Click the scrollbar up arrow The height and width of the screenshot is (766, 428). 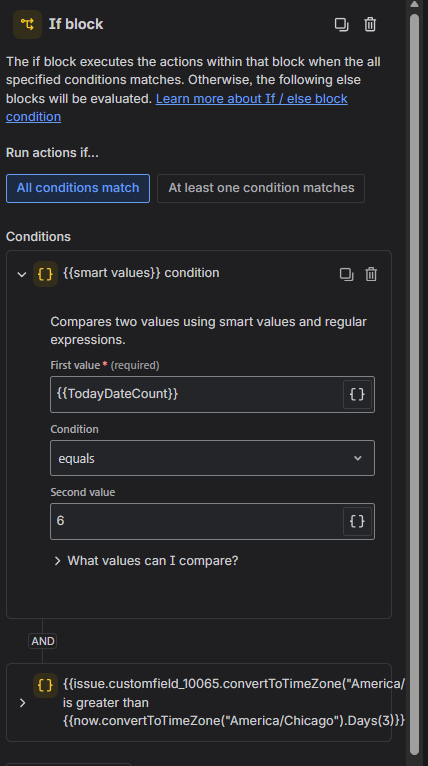[414, 4]
